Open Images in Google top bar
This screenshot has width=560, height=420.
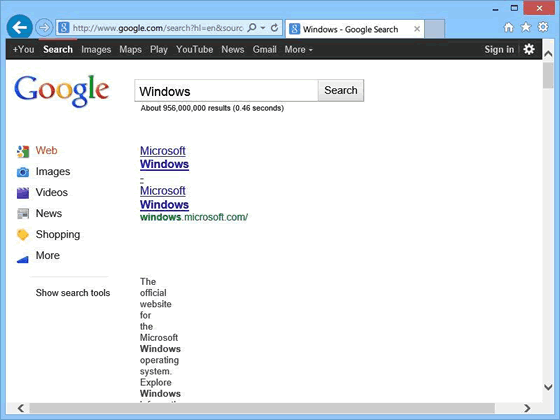96,49
